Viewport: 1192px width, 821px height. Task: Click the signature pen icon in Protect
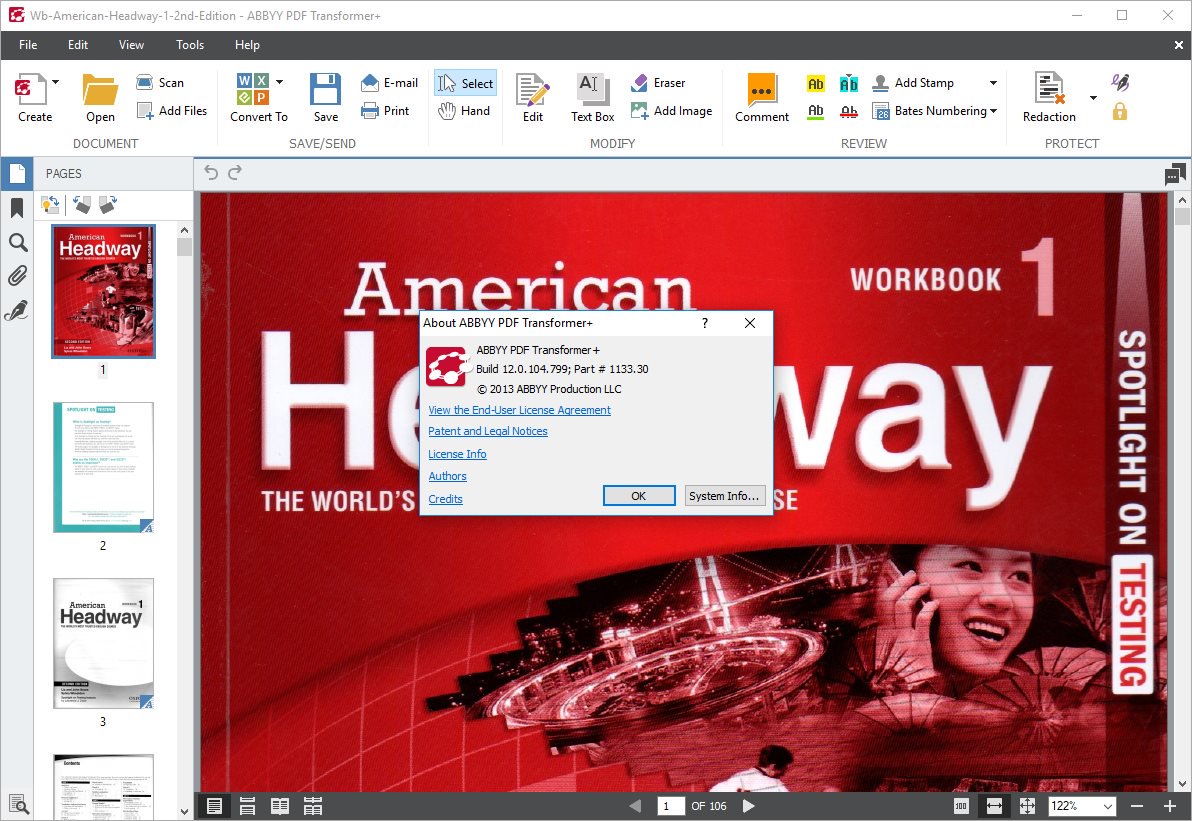click(x=1120, y=82)
